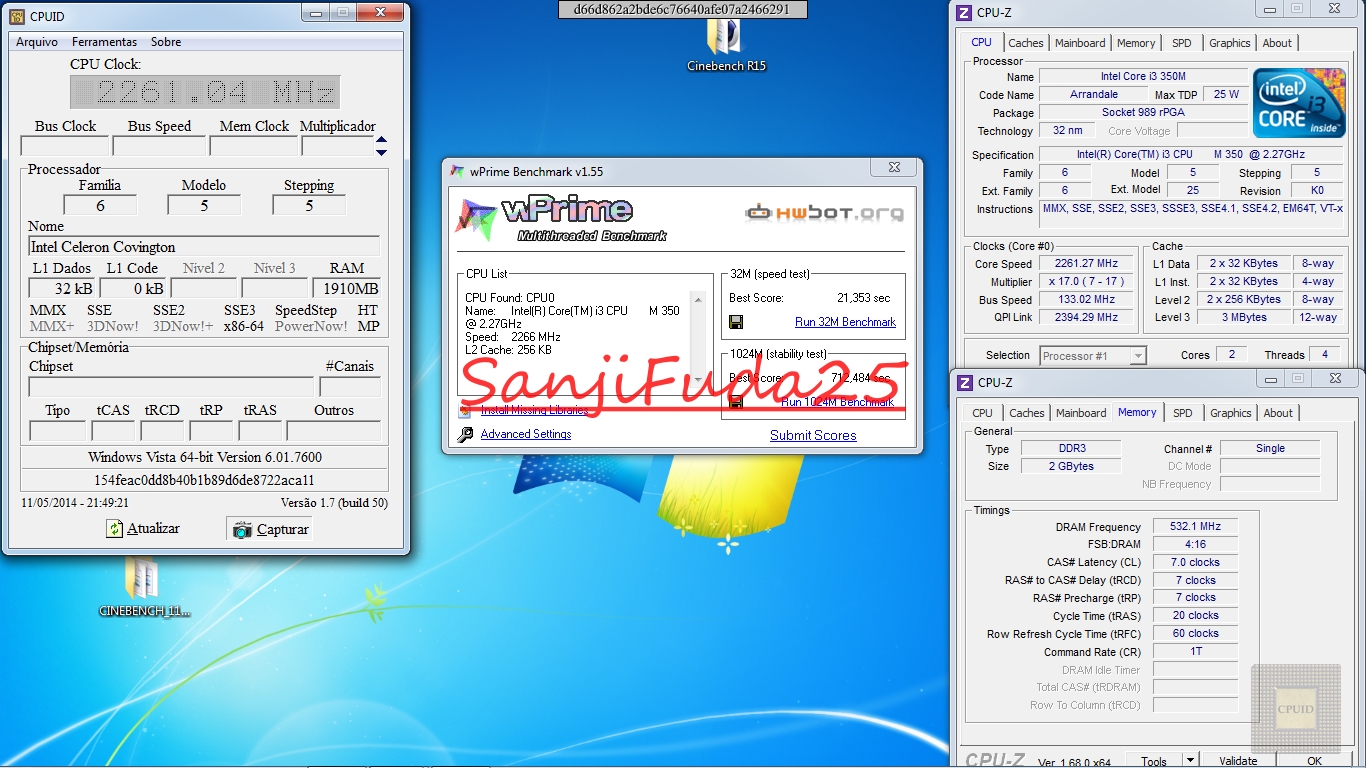Switch to Memory tab in top CPU-Z
1366x768 pixels.
tap(1136, 43)
